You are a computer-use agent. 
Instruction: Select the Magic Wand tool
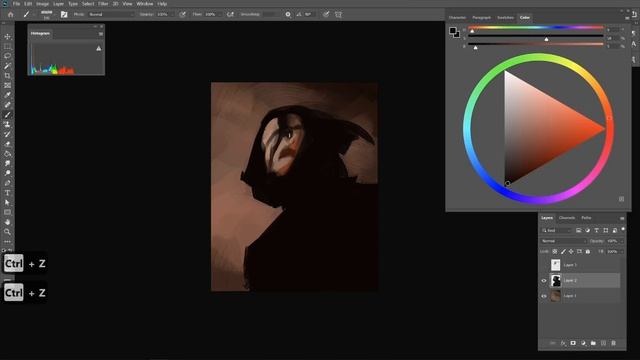pos(7,66)
